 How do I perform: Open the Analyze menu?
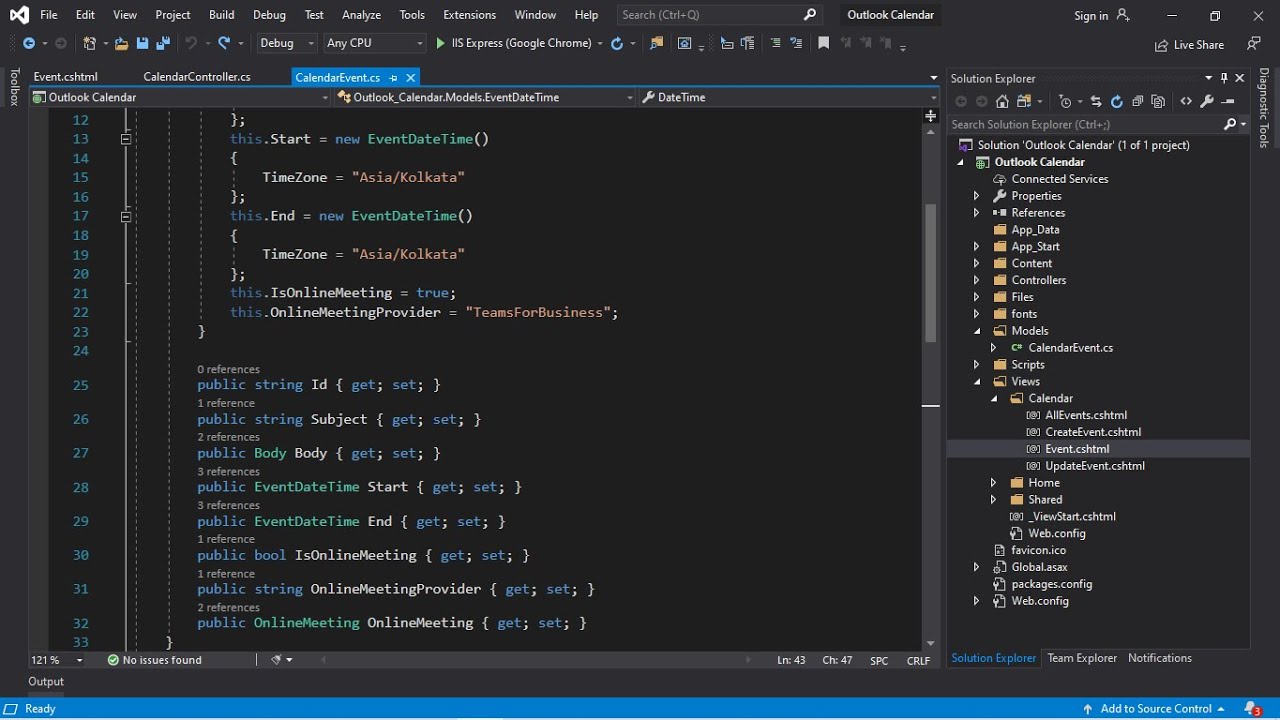pyautogui.click(x=361, y=15)
